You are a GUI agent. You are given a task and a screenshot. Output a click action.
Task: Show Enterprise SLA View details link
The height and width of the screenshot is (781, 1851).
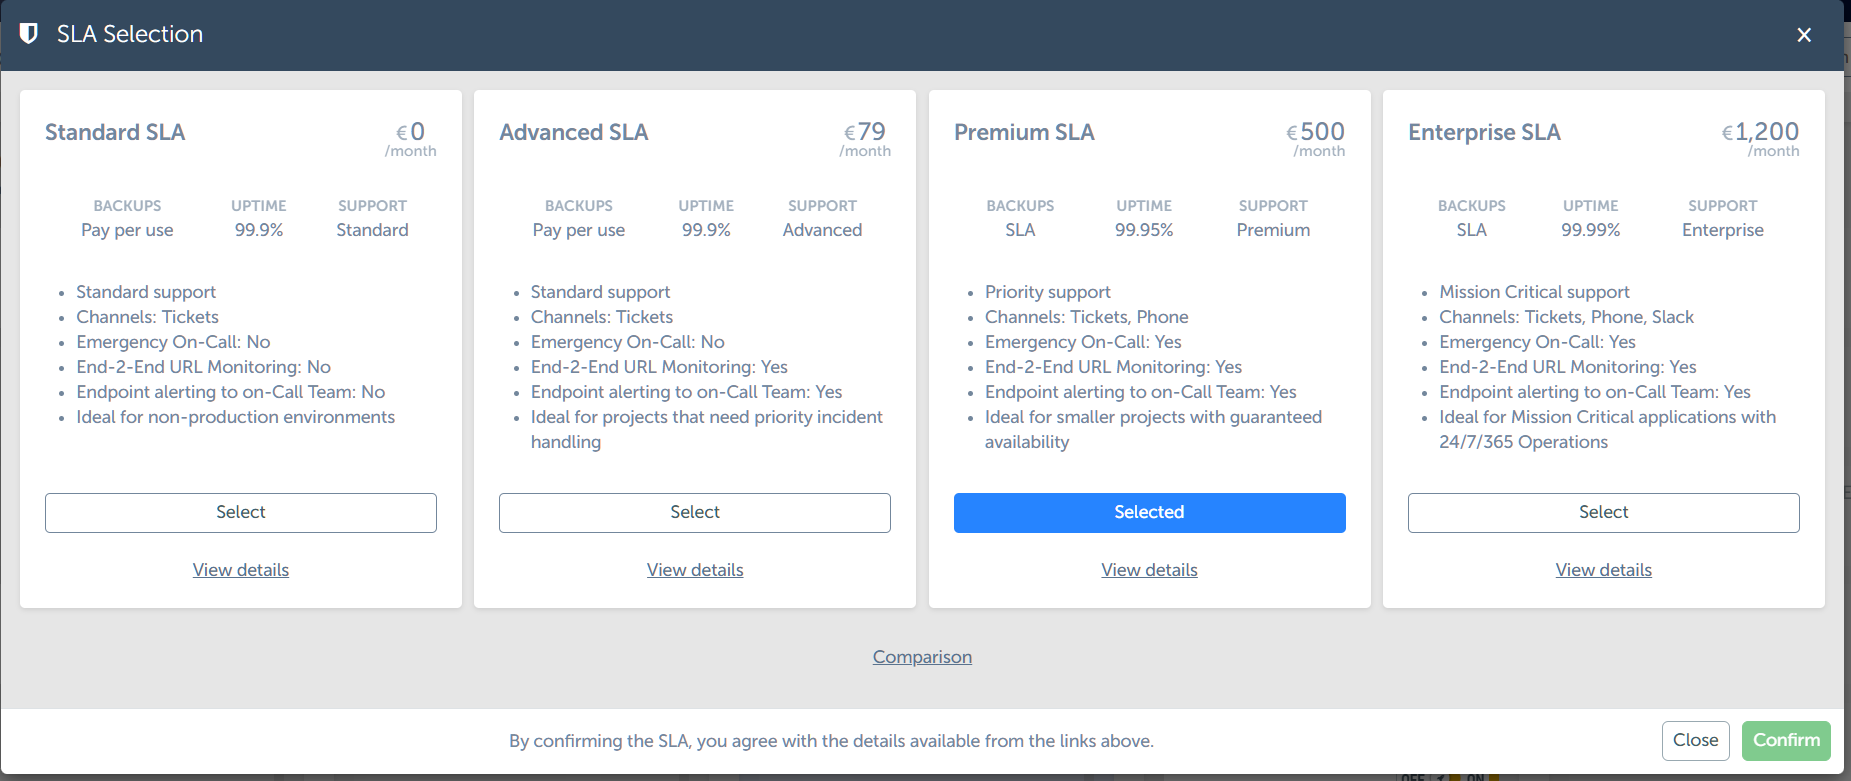(1603, 570)
